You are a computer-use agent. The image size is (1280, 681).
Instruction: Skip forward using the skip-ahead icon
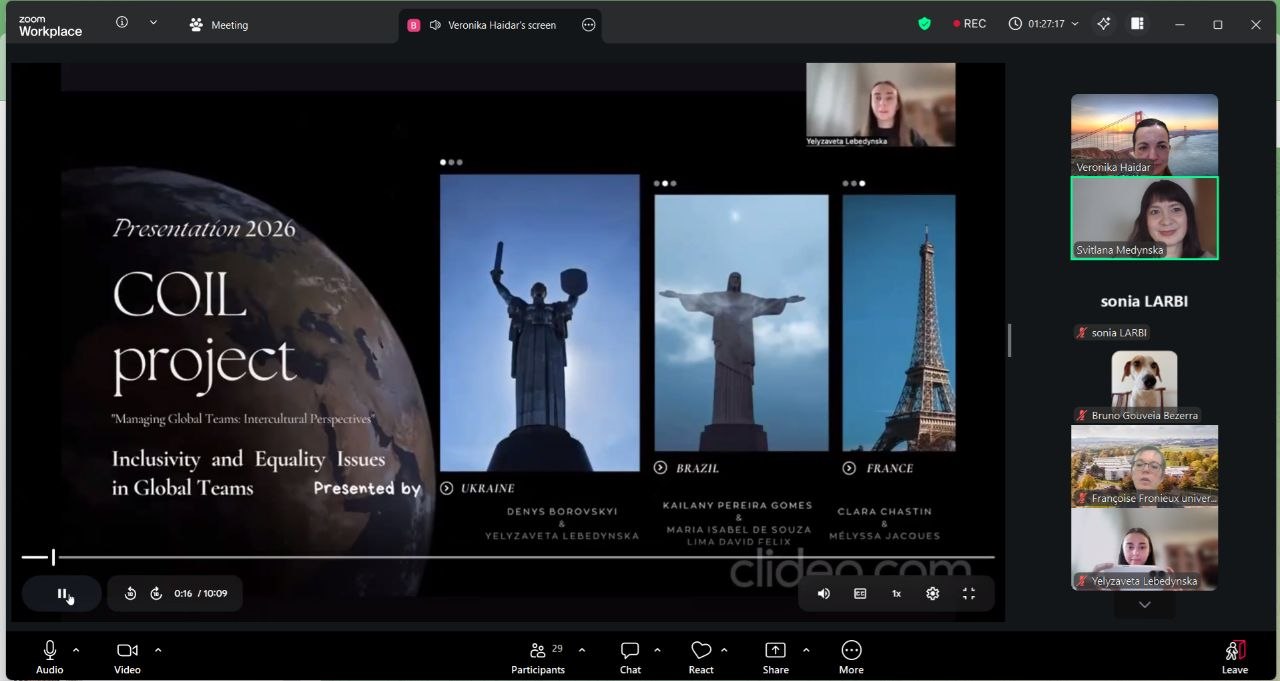tap(156, 594)
